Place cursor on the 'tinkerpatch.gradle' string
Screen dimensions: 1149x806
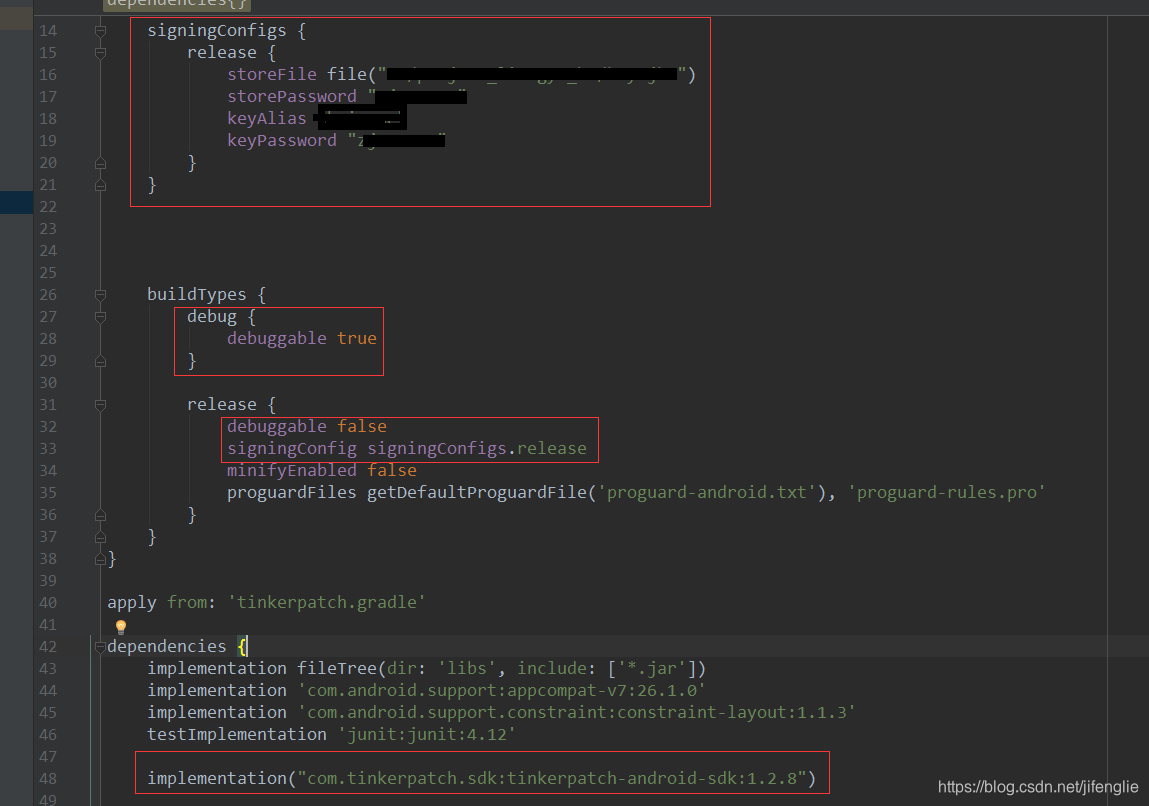[x=324, y=602]
